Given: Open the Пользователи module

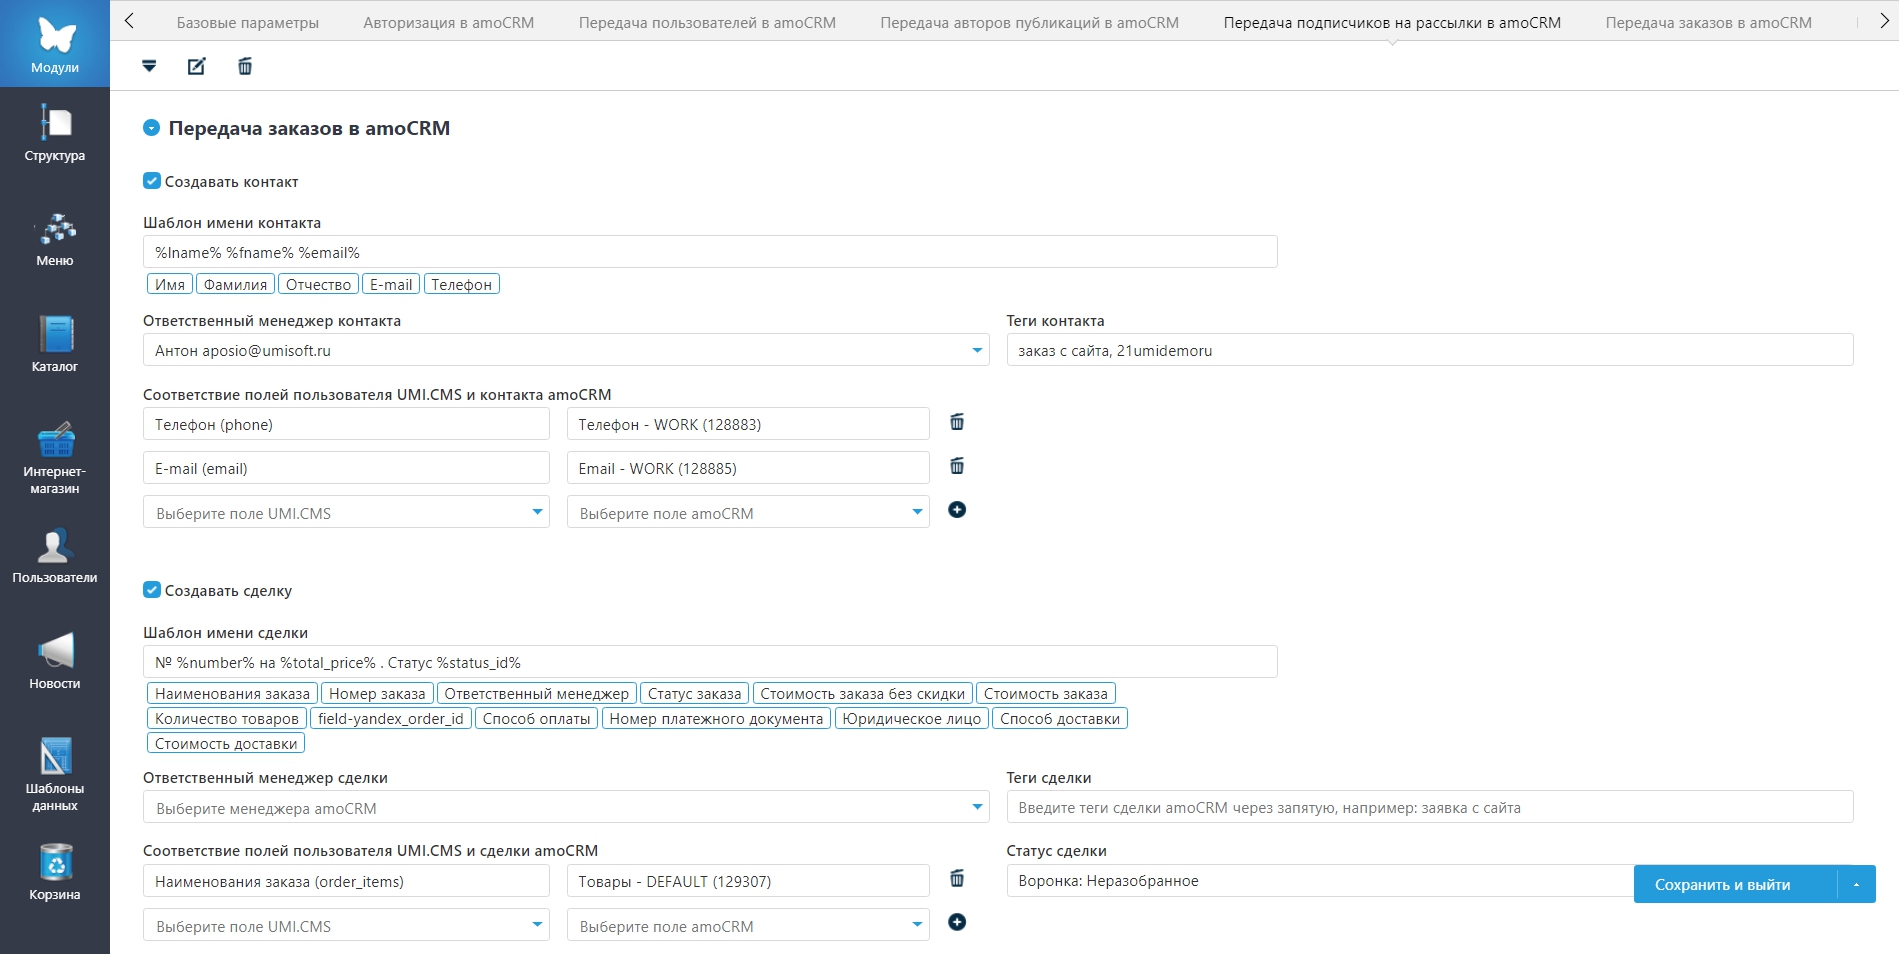Looking at the screenshot, I should (55, 556).
